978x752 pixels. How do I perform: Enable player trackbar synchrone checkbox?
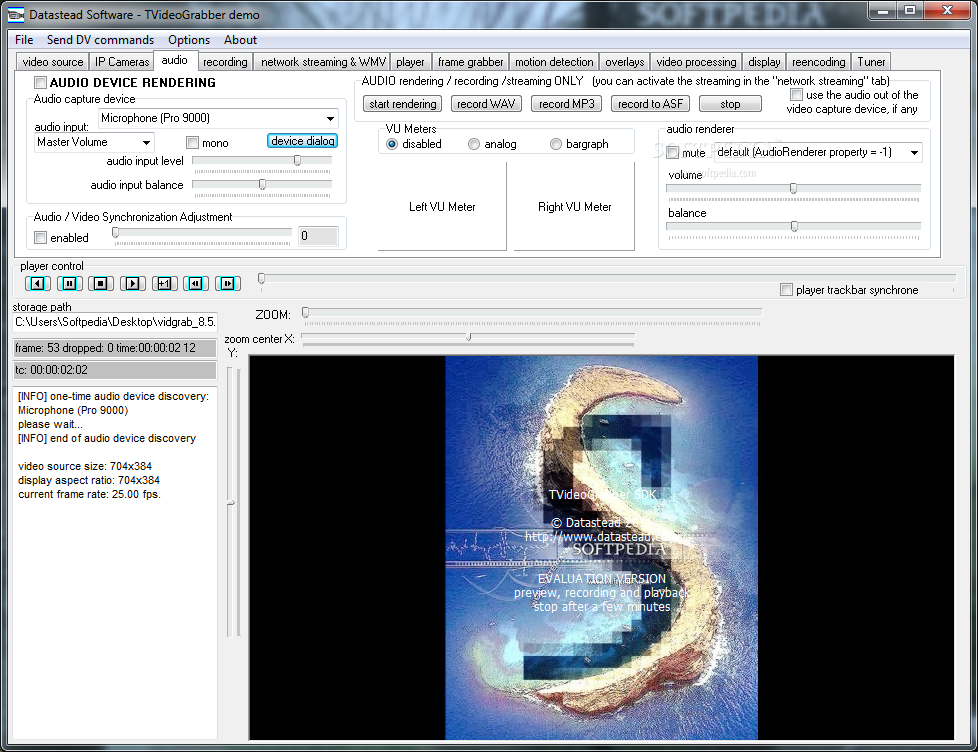pos(787,290)
